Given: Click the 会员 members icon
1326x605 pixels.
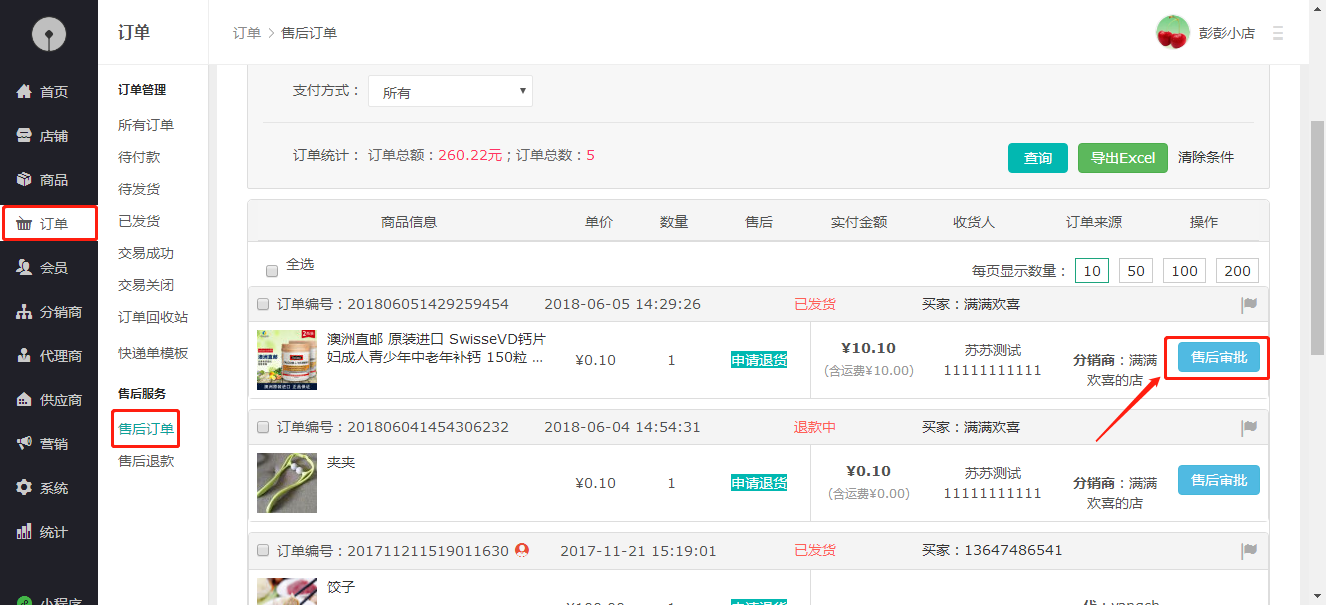Looking at the screenshot, I should [24, 267].
